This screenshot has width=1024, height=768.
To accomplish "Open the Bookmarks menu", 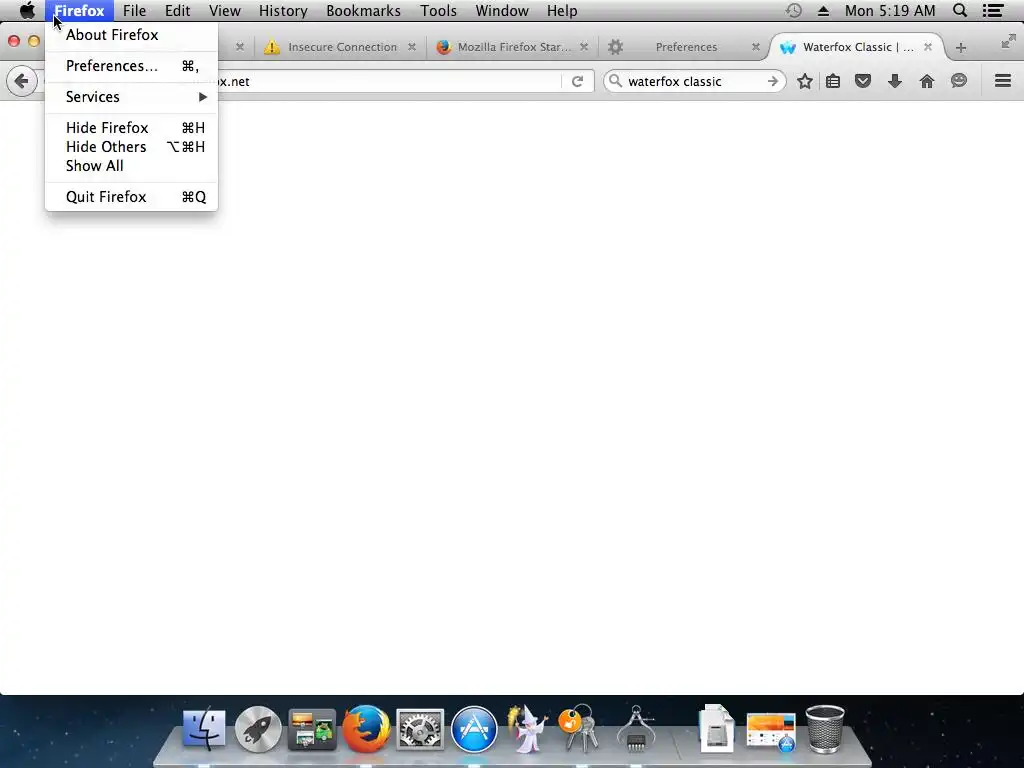I will tap(363, 10).
